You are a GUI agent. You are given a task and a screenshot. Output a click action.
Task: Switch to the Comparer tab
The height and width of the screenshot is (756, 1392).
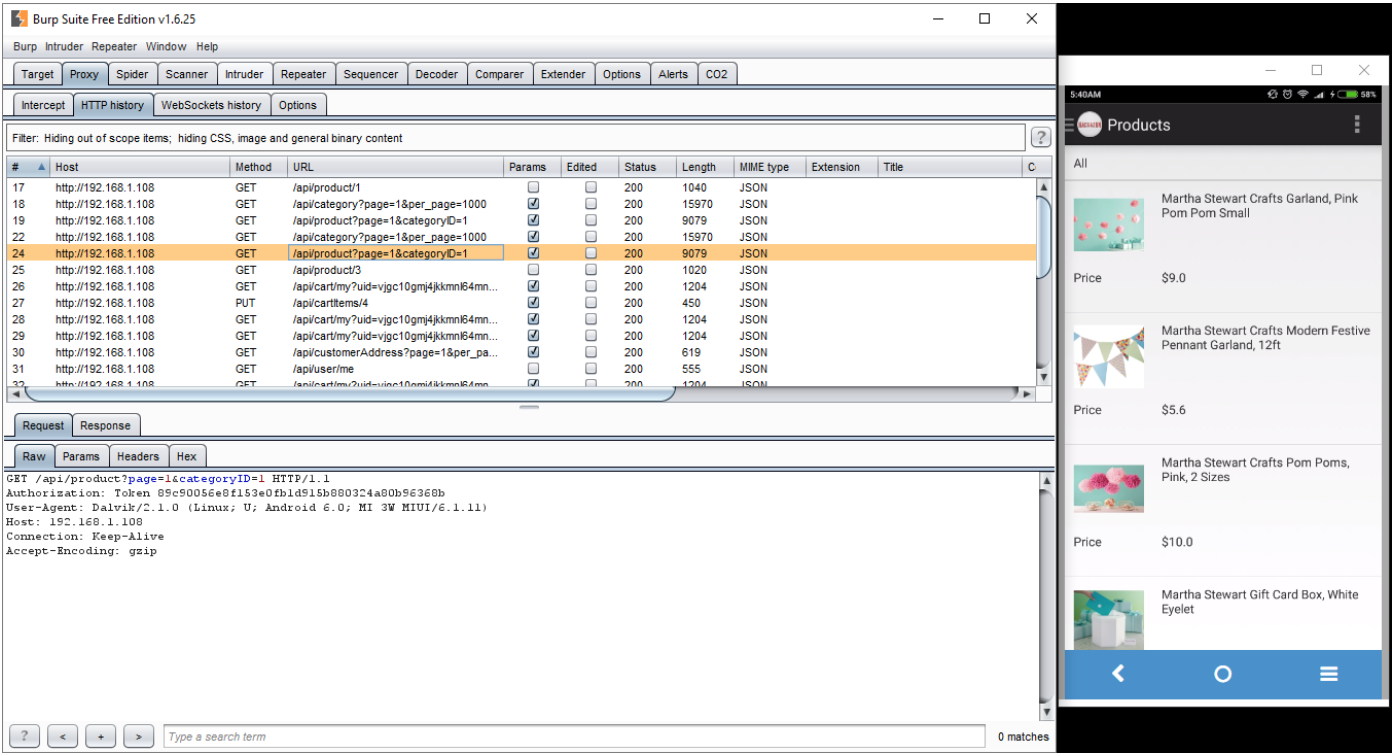click(499, 74)
